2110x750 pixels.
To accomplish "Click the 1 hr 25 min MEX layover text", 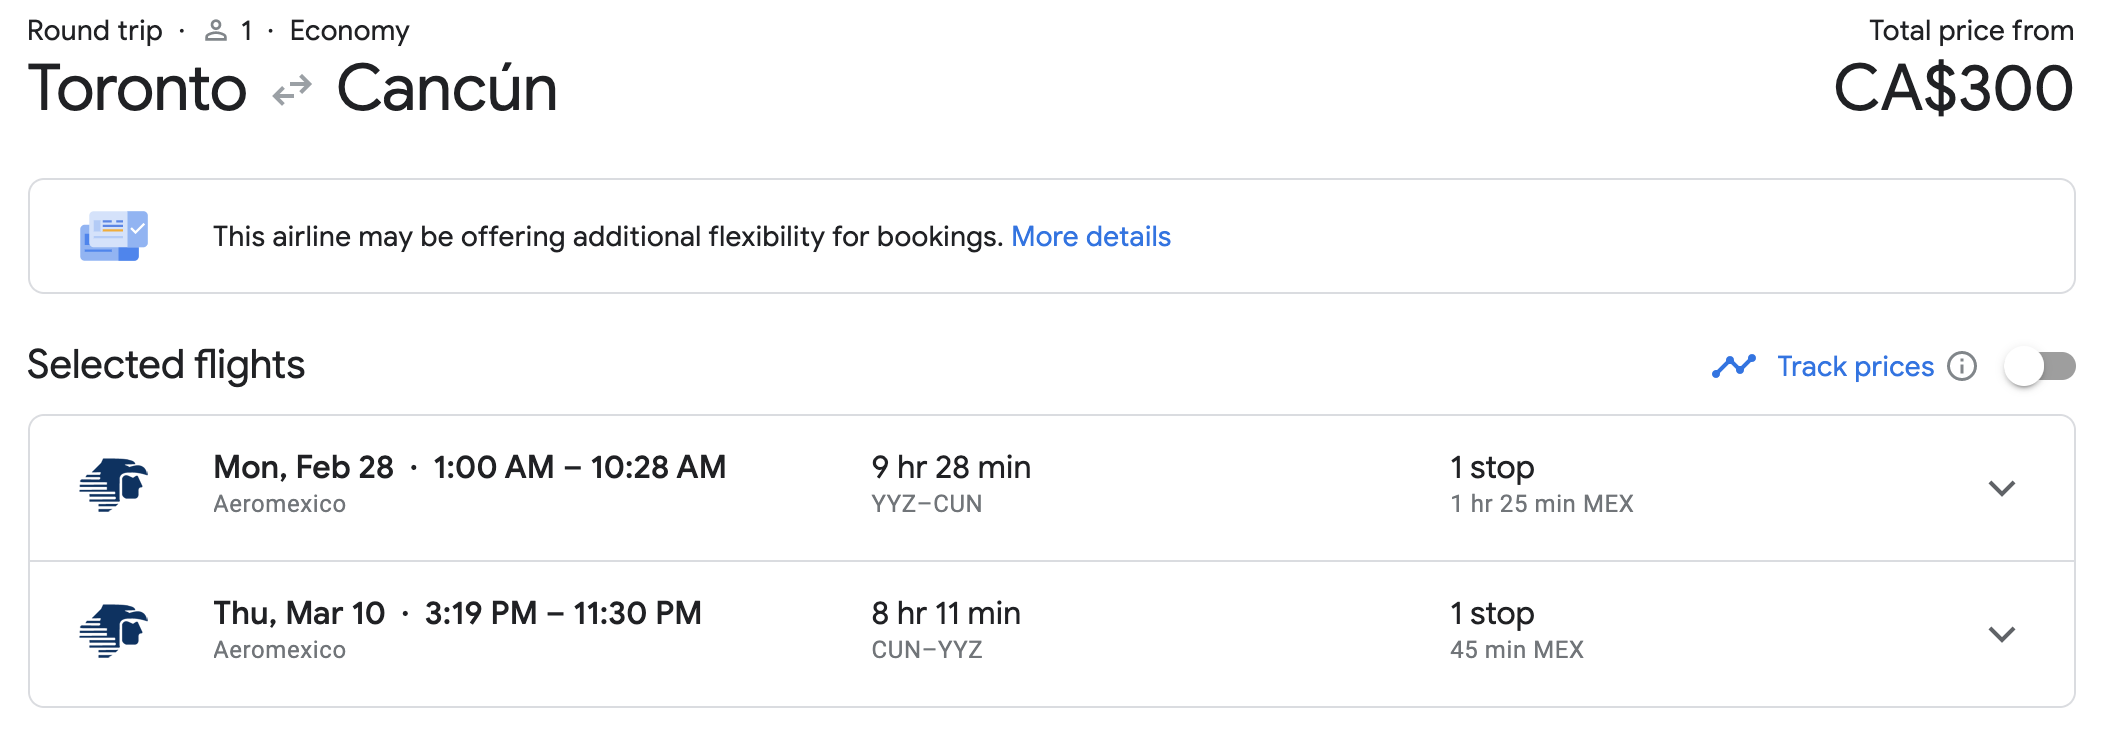I will click(x=1542, y=504).
